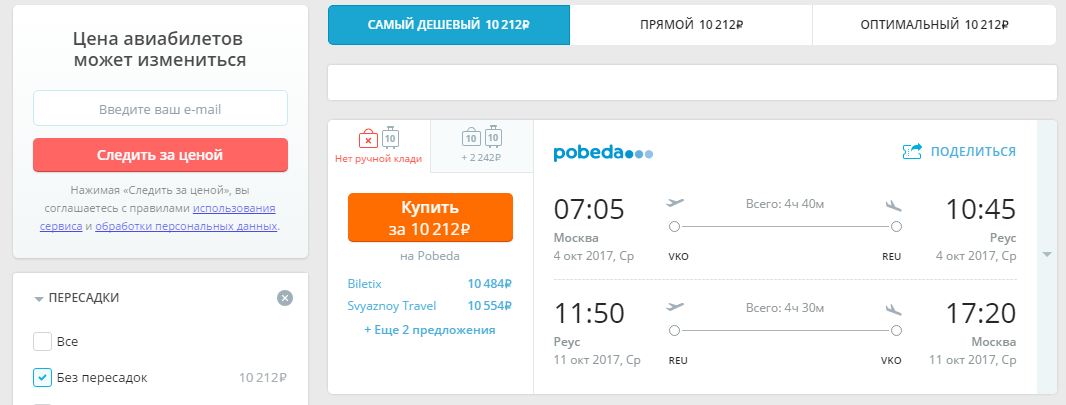Click the return flight landing plane icon
Image resolution: width=1066 pixels, height=405 pixels.
click(x=893, y=309)
